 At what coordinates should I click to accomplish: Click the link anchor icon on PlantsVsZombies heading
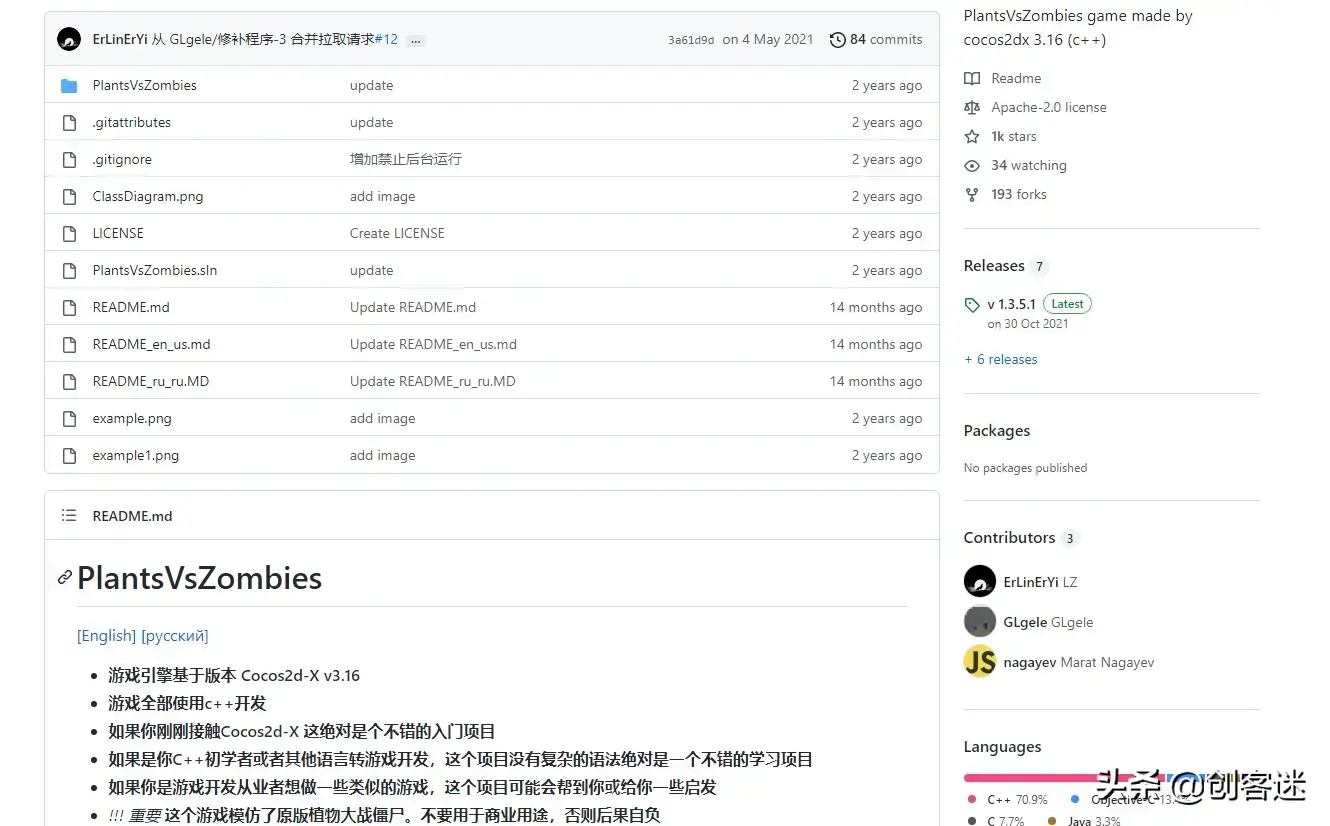64,578
